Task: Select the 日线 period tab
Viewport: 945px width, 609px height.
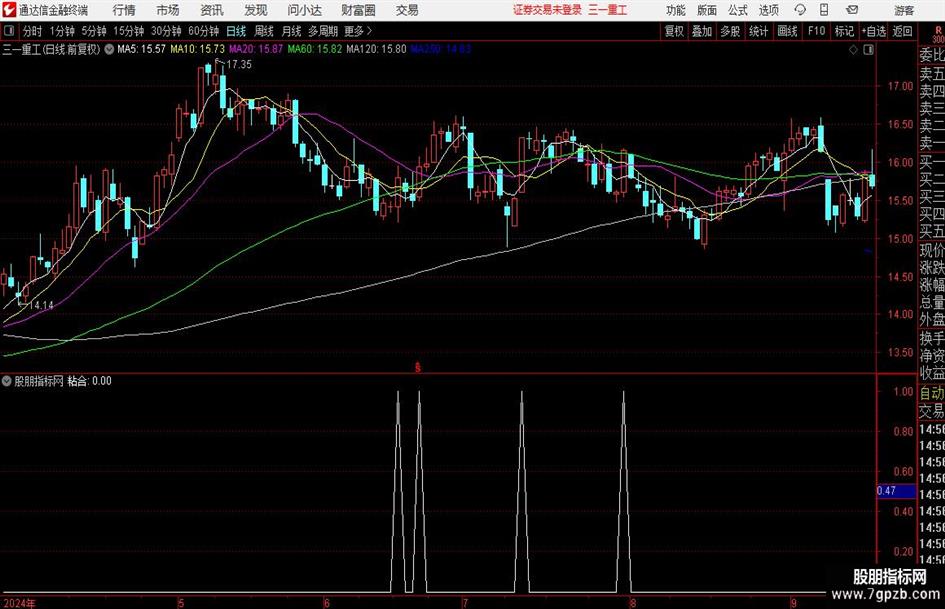Action: coord(236,31)
